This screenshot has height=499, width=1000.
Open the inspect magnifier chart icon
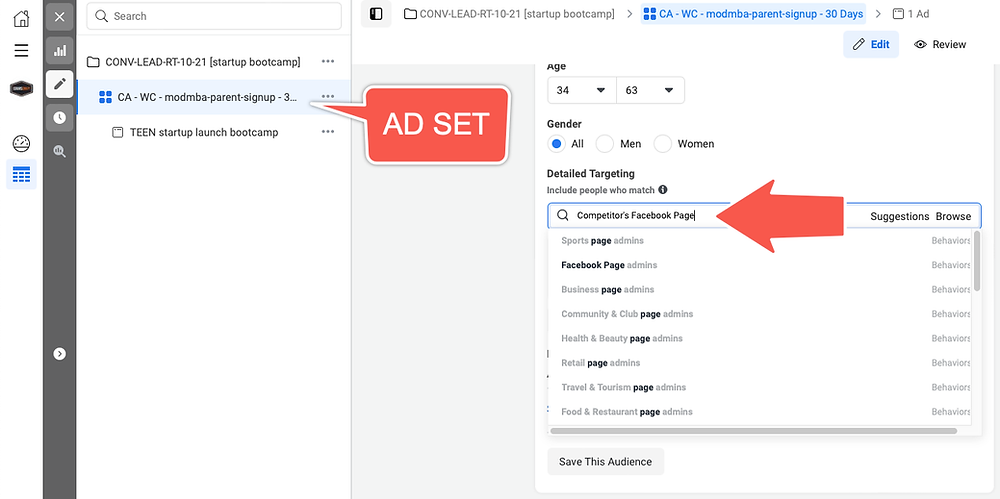coord(59,151)
